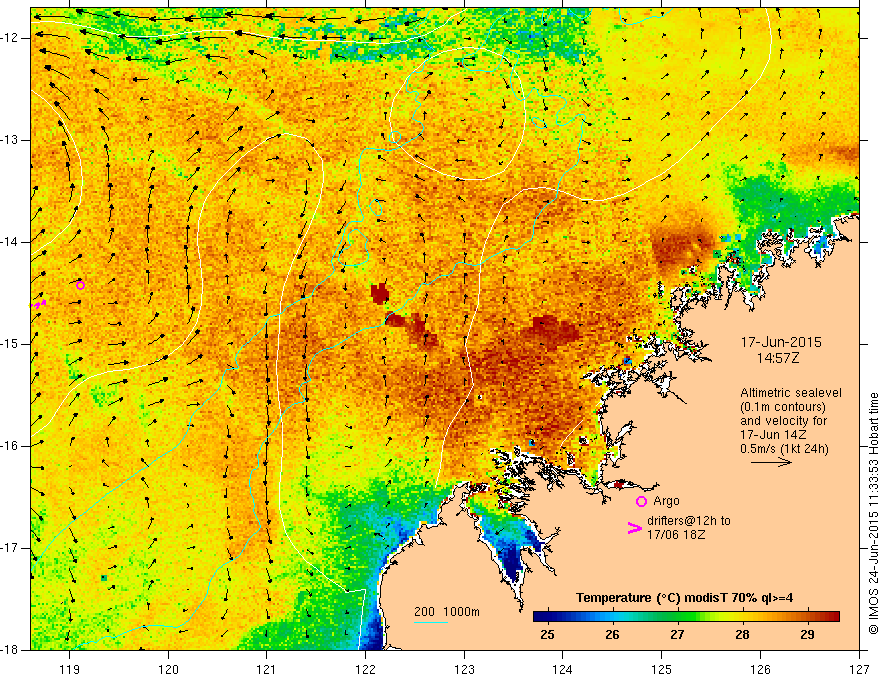
Task: Click longitude axis label 122
Action: click(x=365, y=669)
